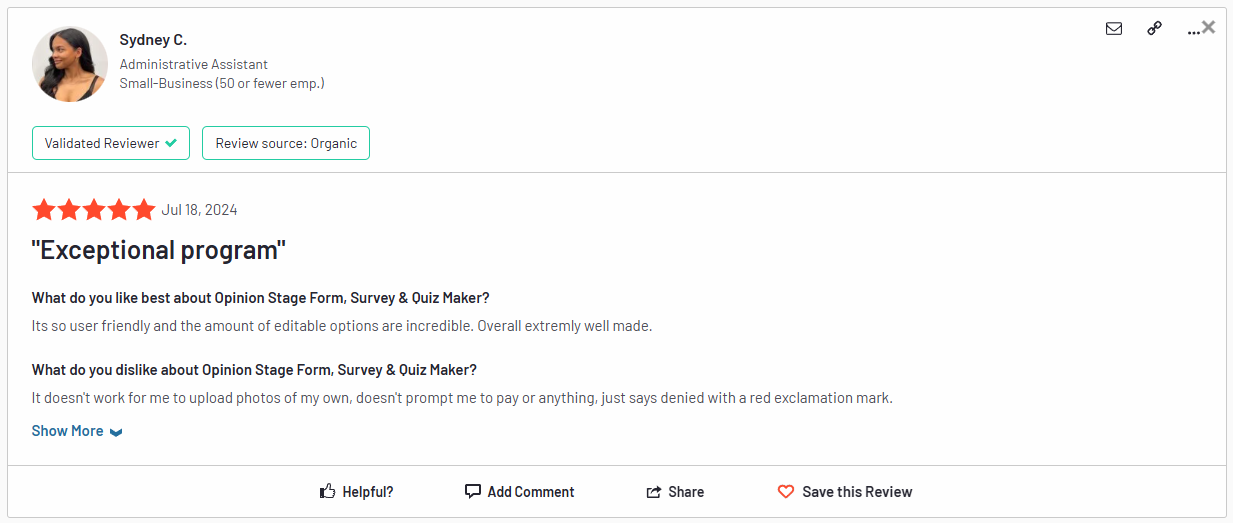Click the thumbs-up Helpful icon

(x=327, y=491)
